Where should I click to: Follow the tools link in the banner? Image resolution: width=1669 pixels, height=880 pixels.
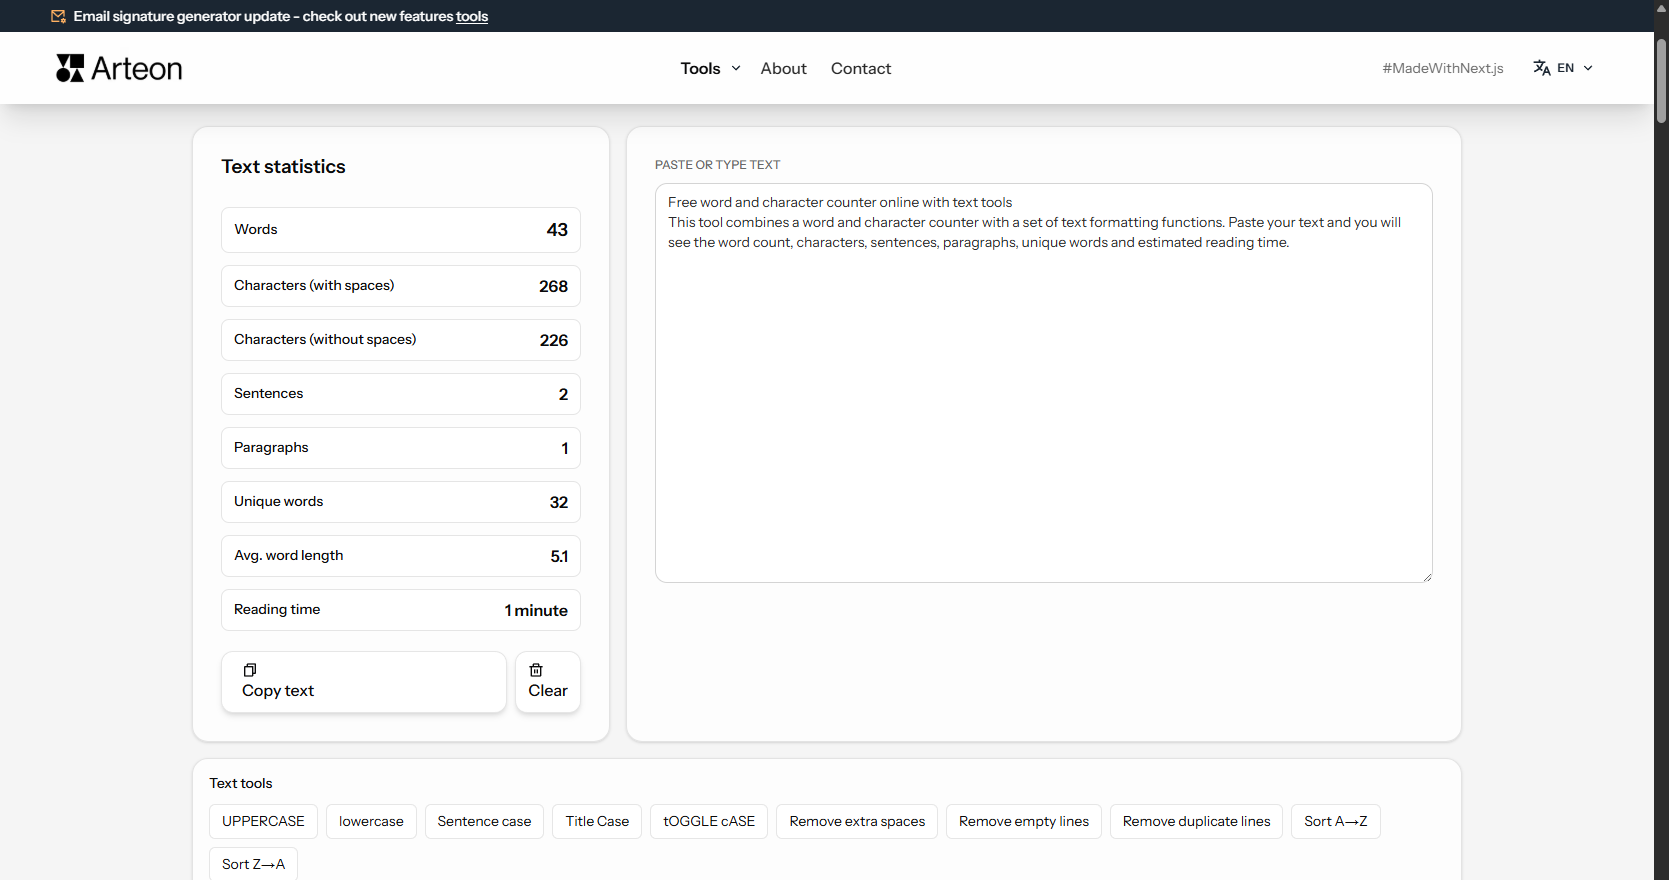(x=472, y=16)
